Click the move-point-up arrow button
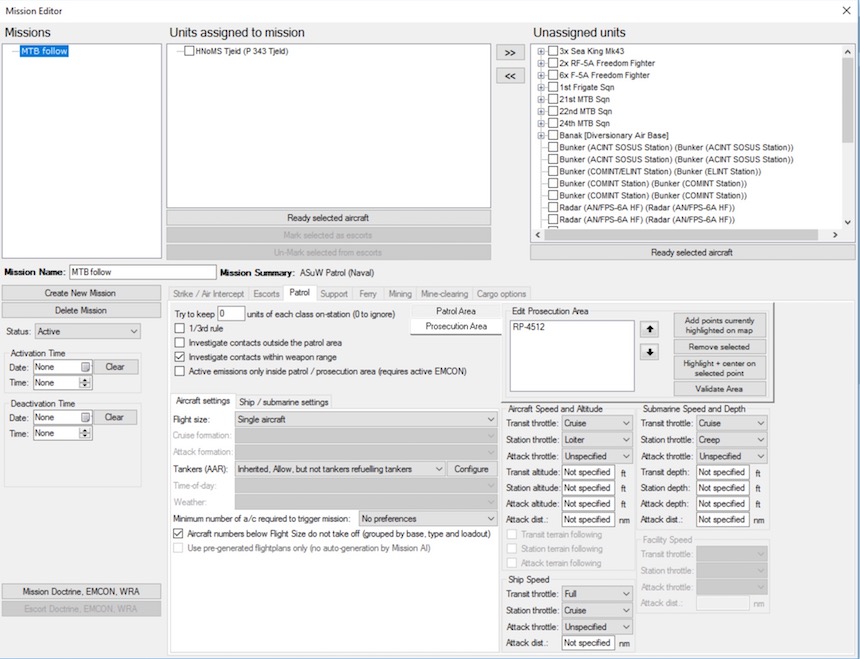Image resolution: width=860 pixels, height=659 pixels. click(x=650, y=329)
